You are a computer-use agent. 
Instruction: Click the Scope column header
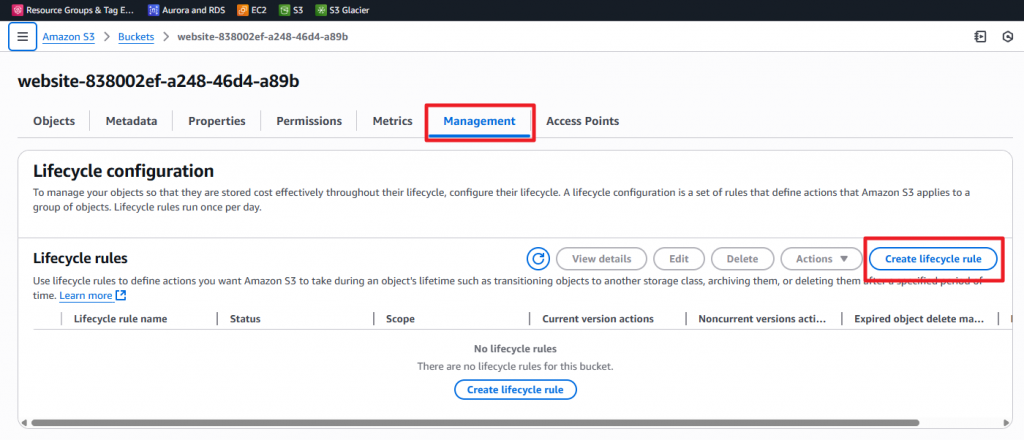(x=400, y=319)
